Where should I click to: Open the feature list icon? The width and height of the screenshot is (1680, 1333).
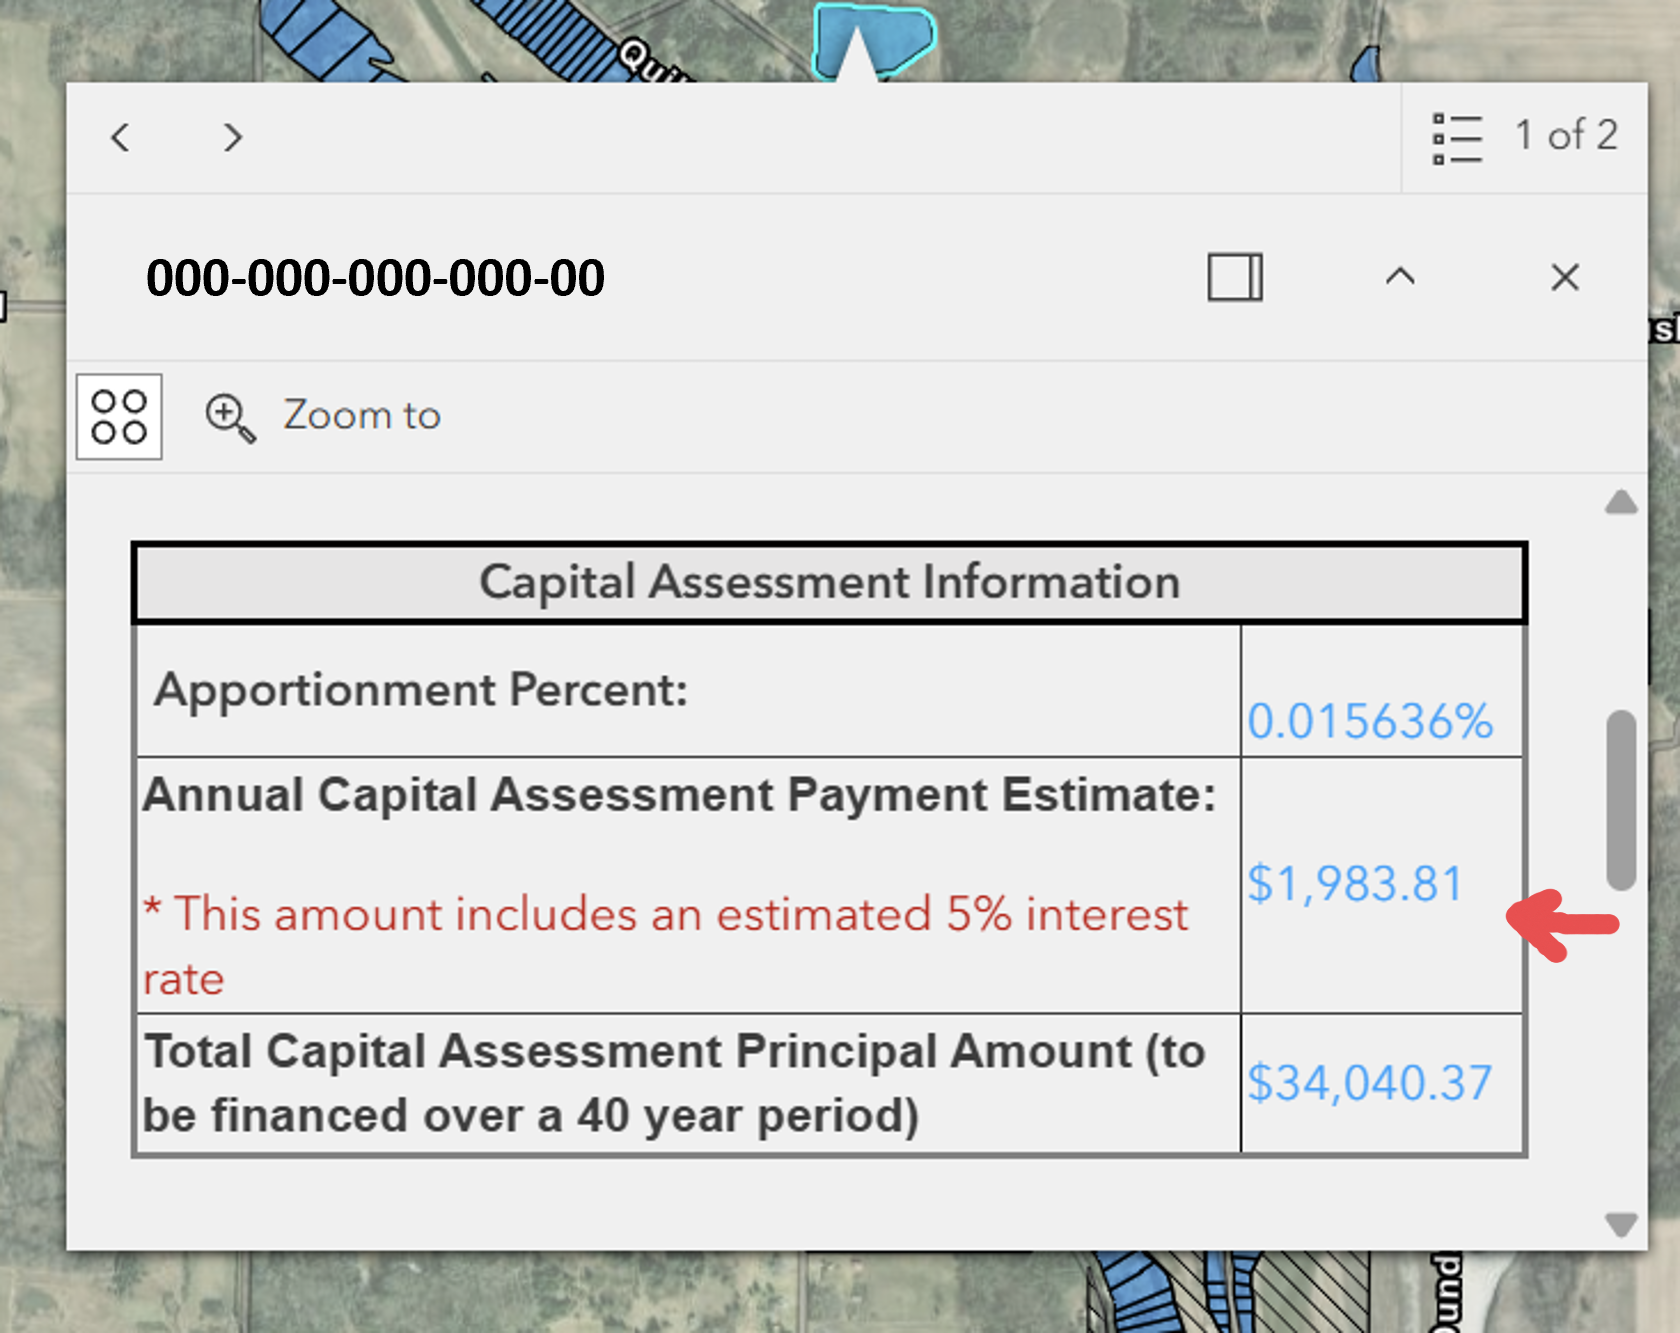[x=1457, y=138]
